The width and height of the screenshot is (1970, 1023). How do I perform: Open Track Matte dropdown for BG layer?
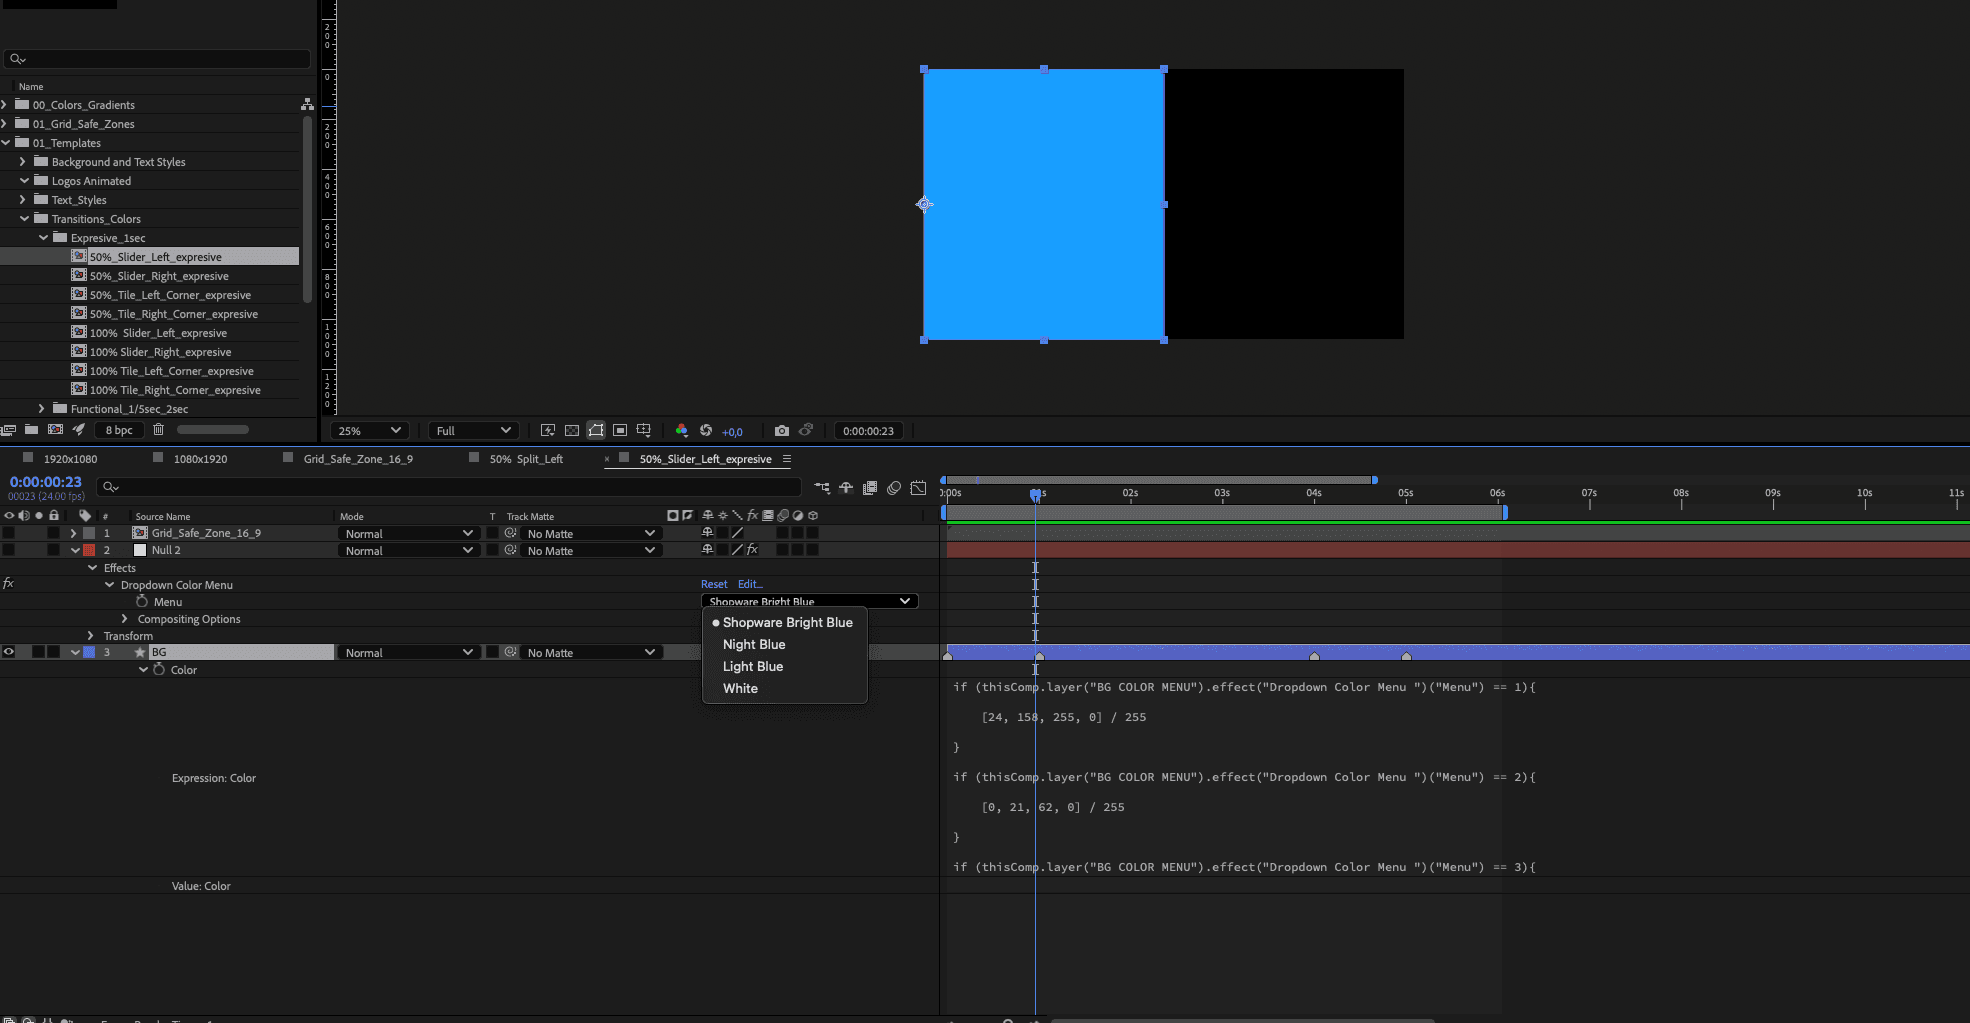tap(590, 653)
